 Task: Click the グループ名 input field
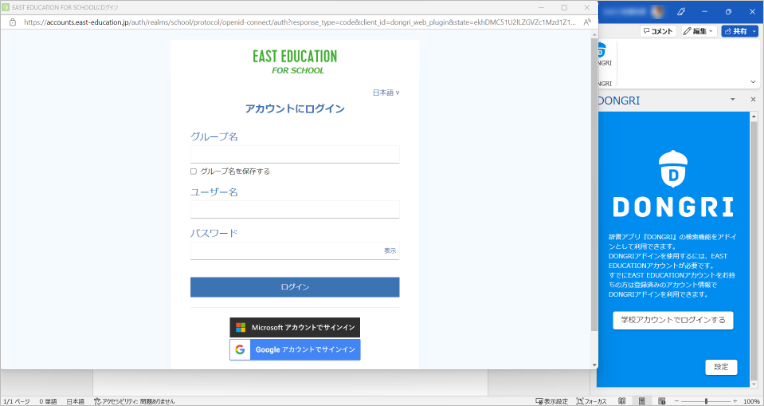[x=295, y=154]
